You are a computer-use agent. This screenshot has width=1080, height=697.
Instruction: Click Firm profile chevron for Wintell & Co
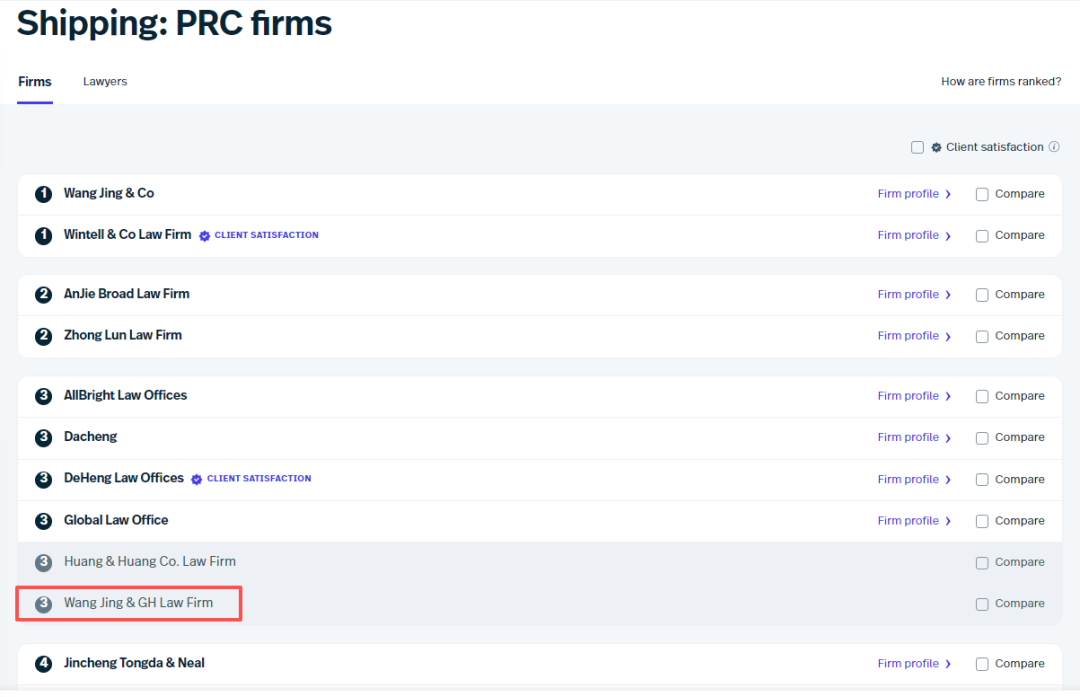[948, 236]
